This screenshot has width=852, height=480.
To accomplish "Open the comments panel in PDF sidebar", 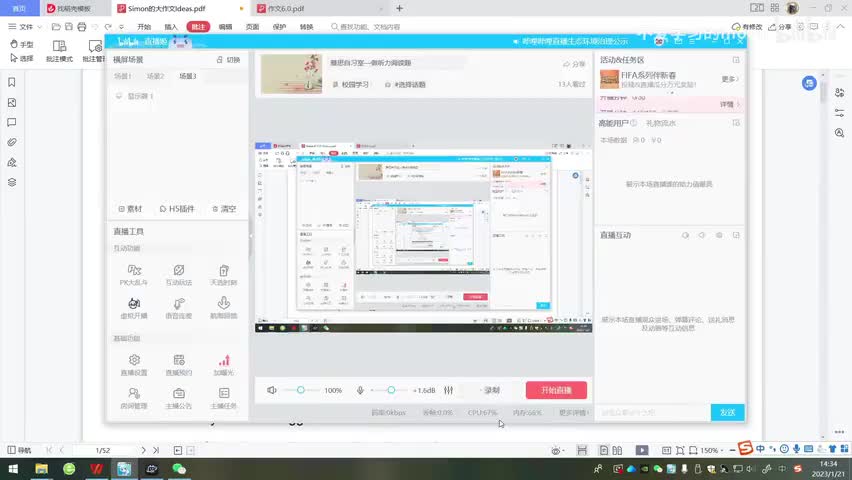I will coord(12,122).
